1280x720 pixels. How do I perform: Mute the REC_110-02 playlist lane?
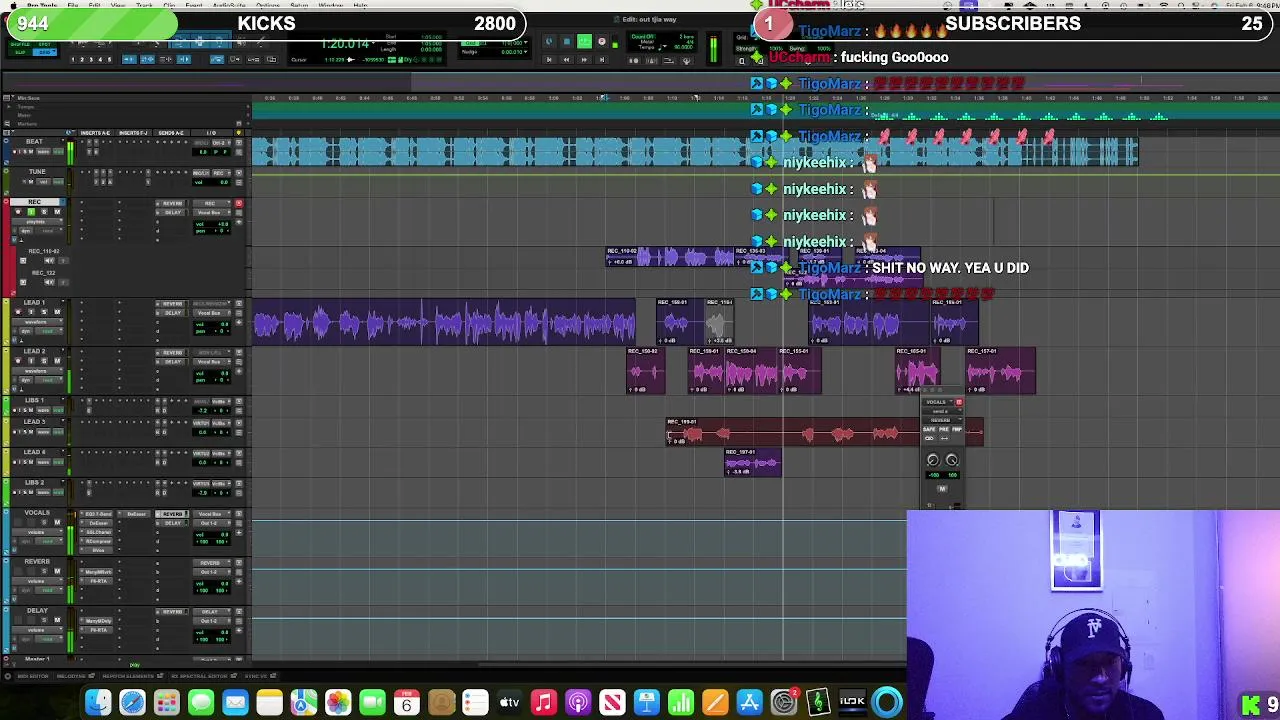(x=49, y=261)
